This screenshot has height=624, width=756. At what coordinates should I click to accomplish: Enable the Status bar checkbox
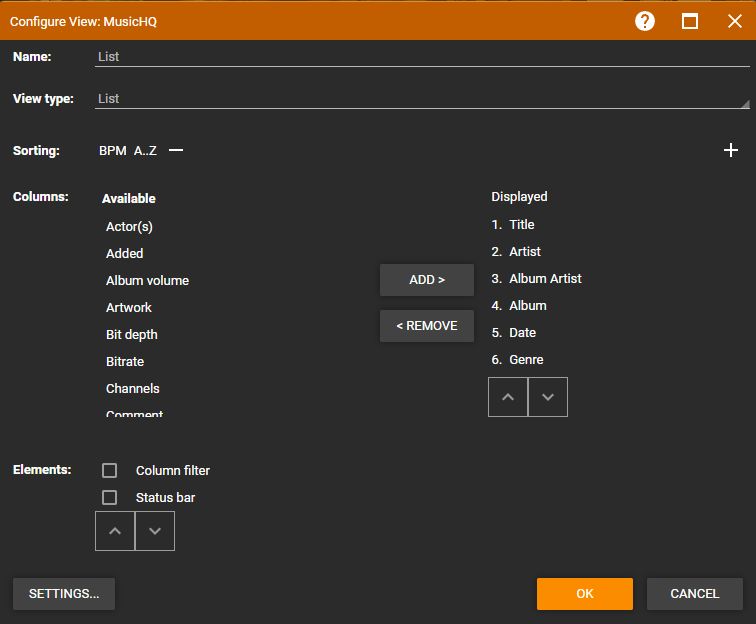point(109,497)
